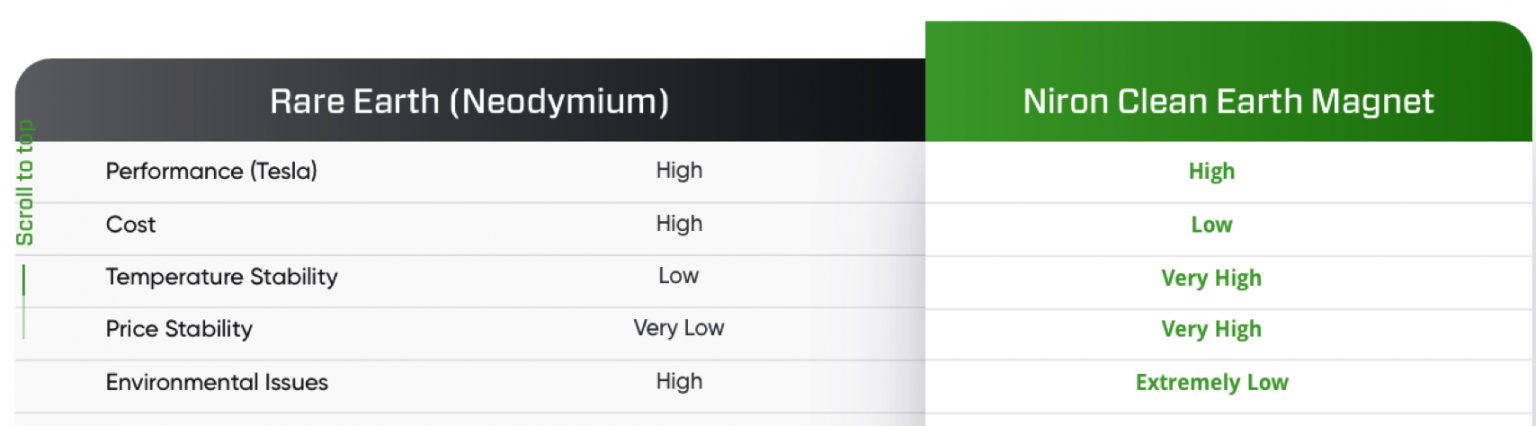Select Rare Earth's High Environmental Issues value

[x=679, y=381]
